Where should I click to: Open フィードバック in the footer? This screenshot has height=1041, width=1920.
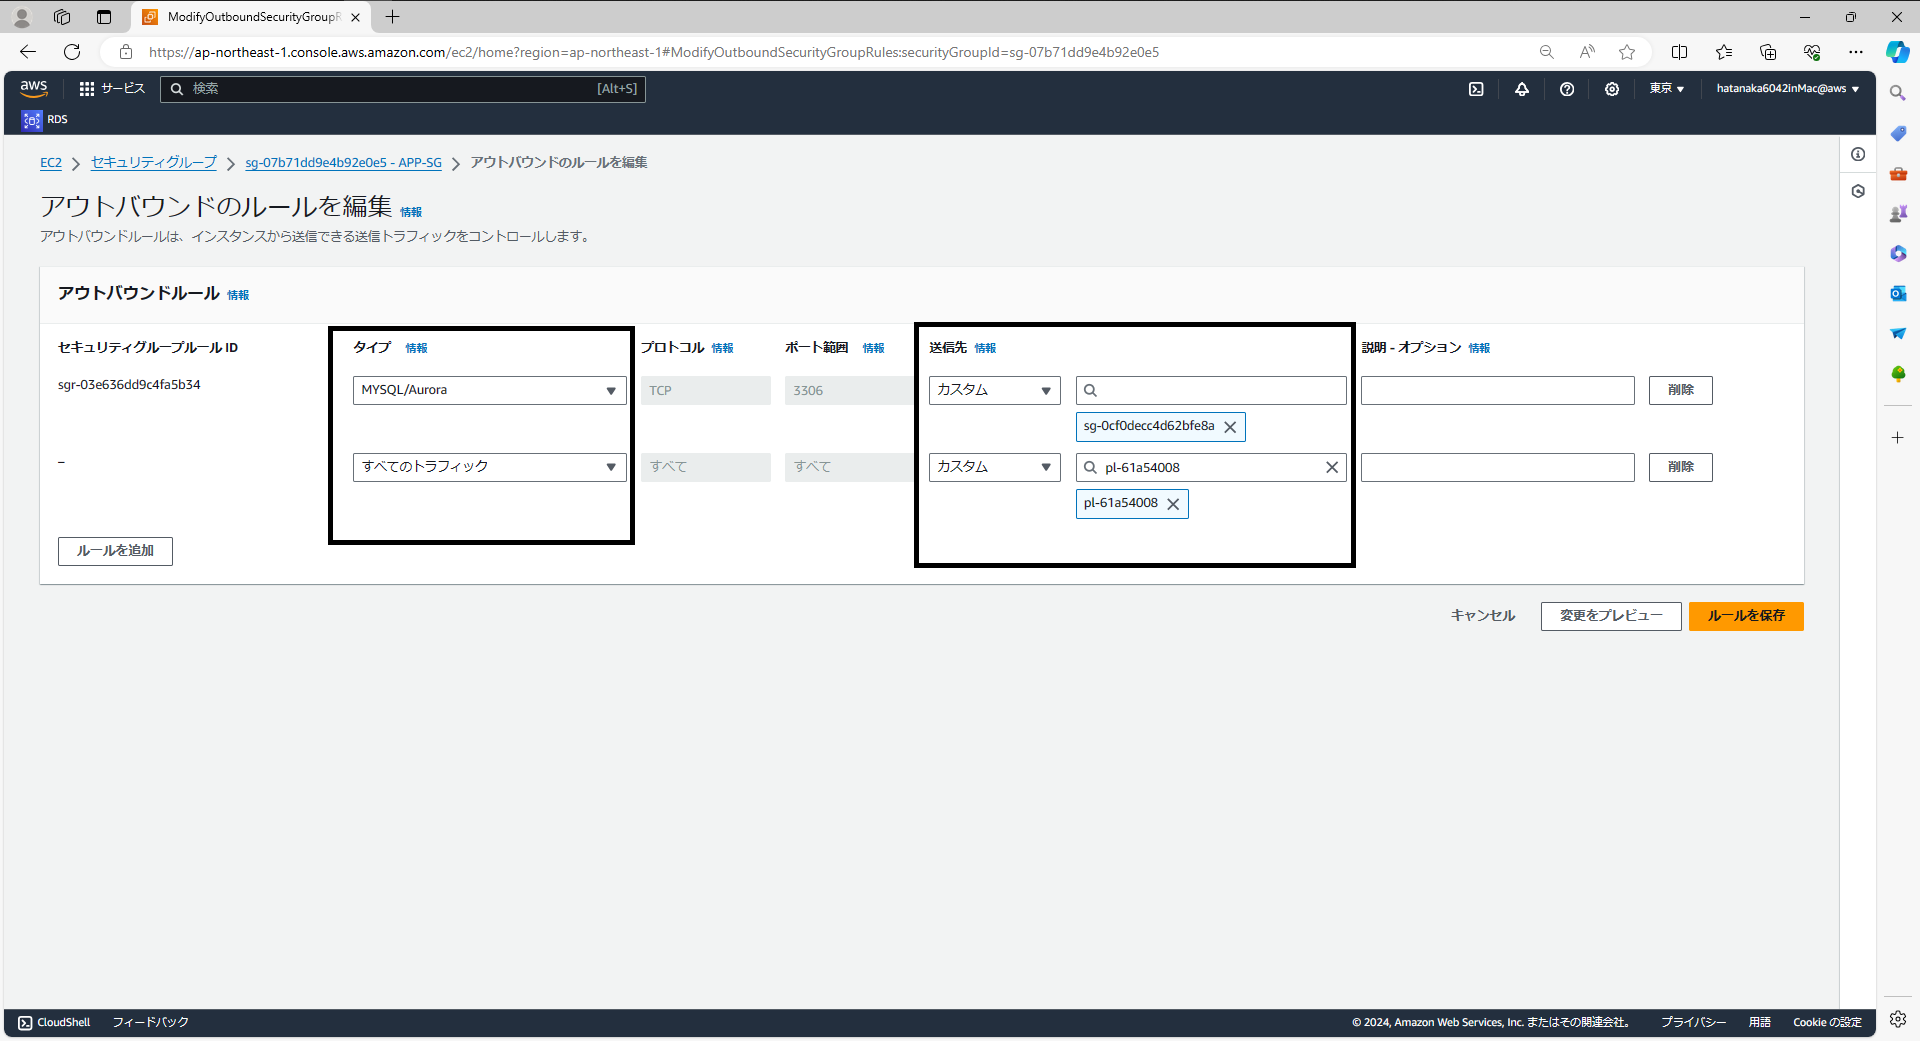150,1022
